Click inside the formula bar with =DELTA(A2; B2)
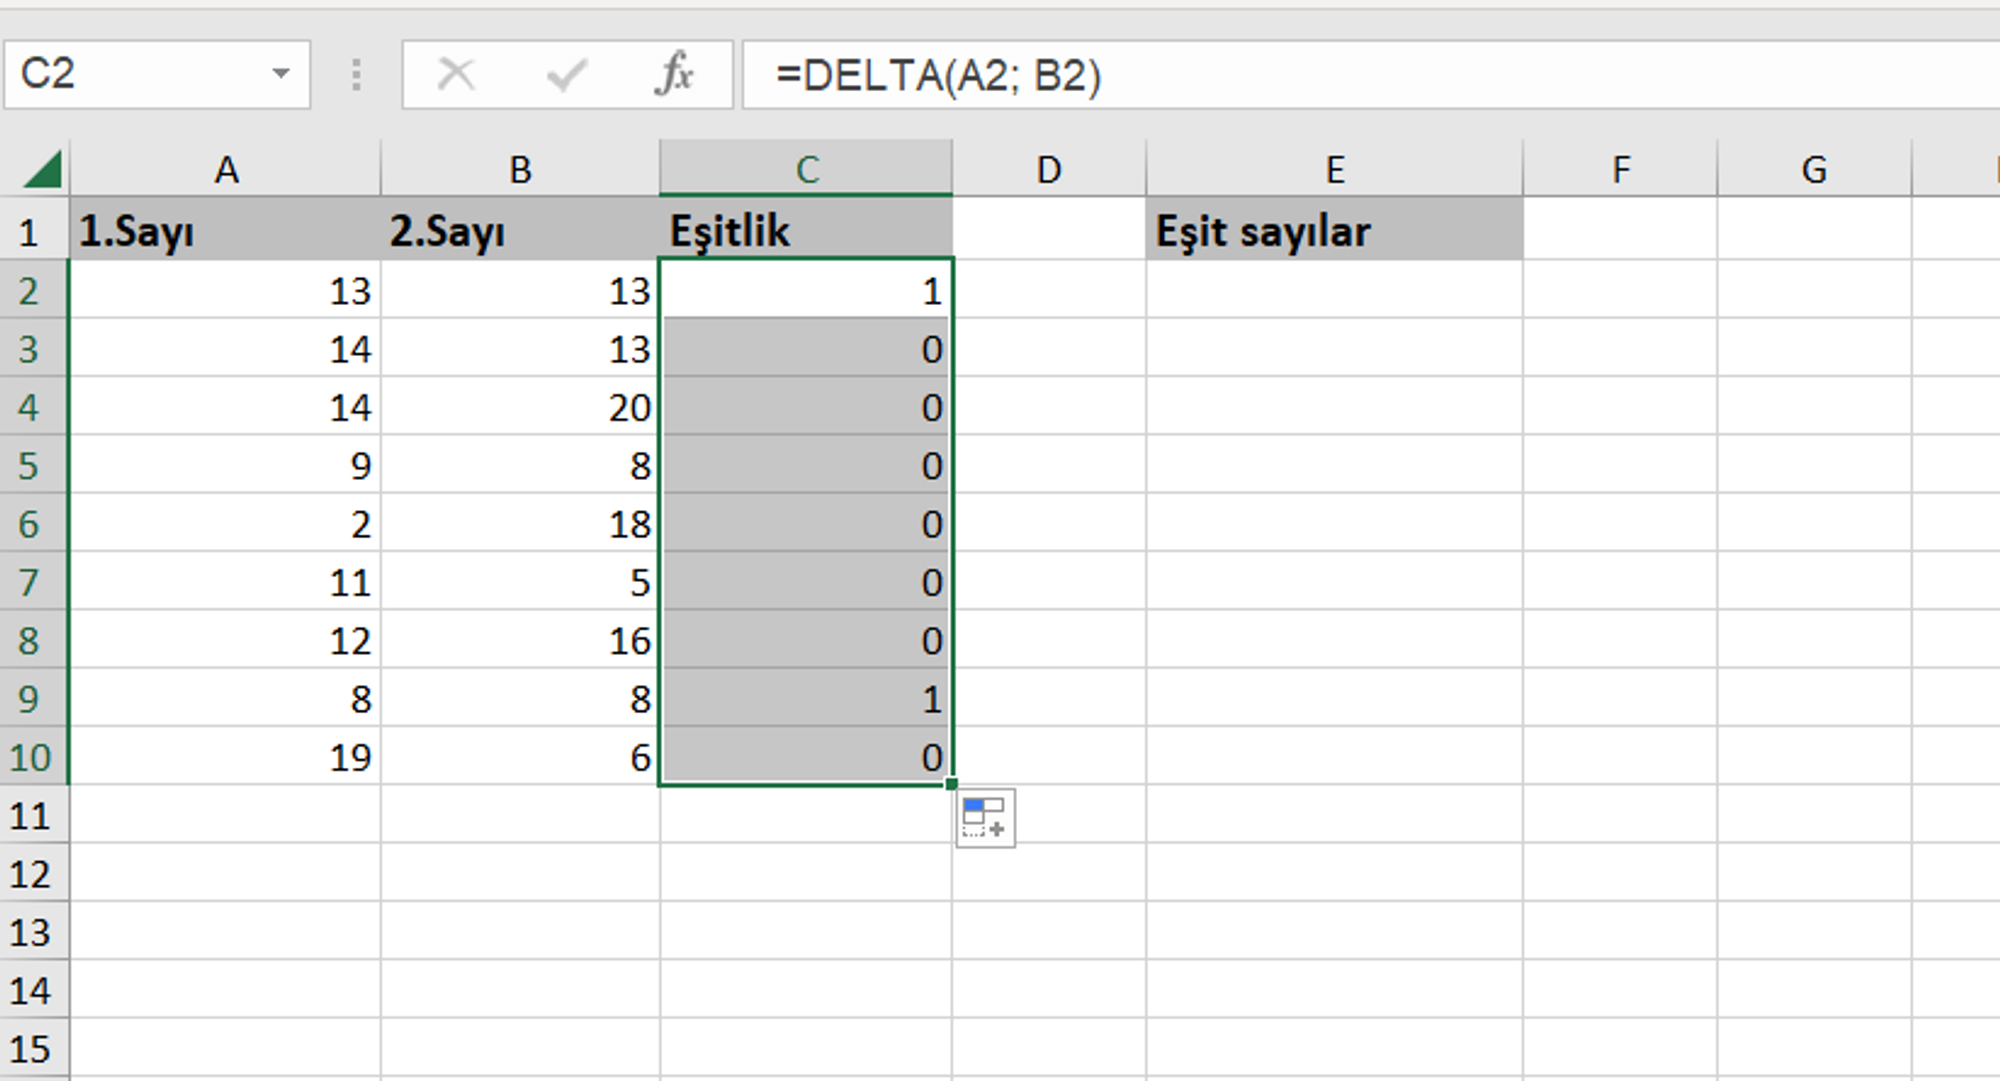 coord(1370,75)
